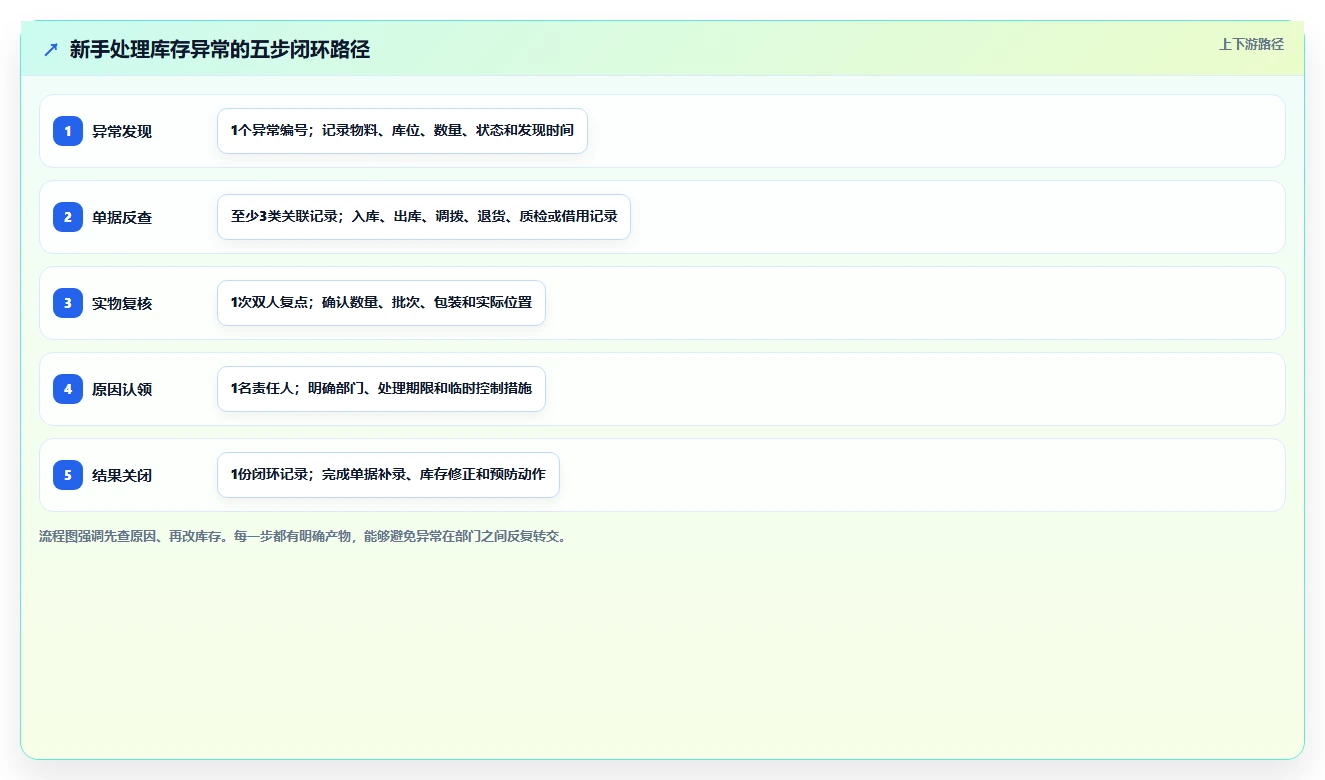Select step number 3 badge
Screen dimensions: 1325x780
pyautogui.click(x=68, y=303)
